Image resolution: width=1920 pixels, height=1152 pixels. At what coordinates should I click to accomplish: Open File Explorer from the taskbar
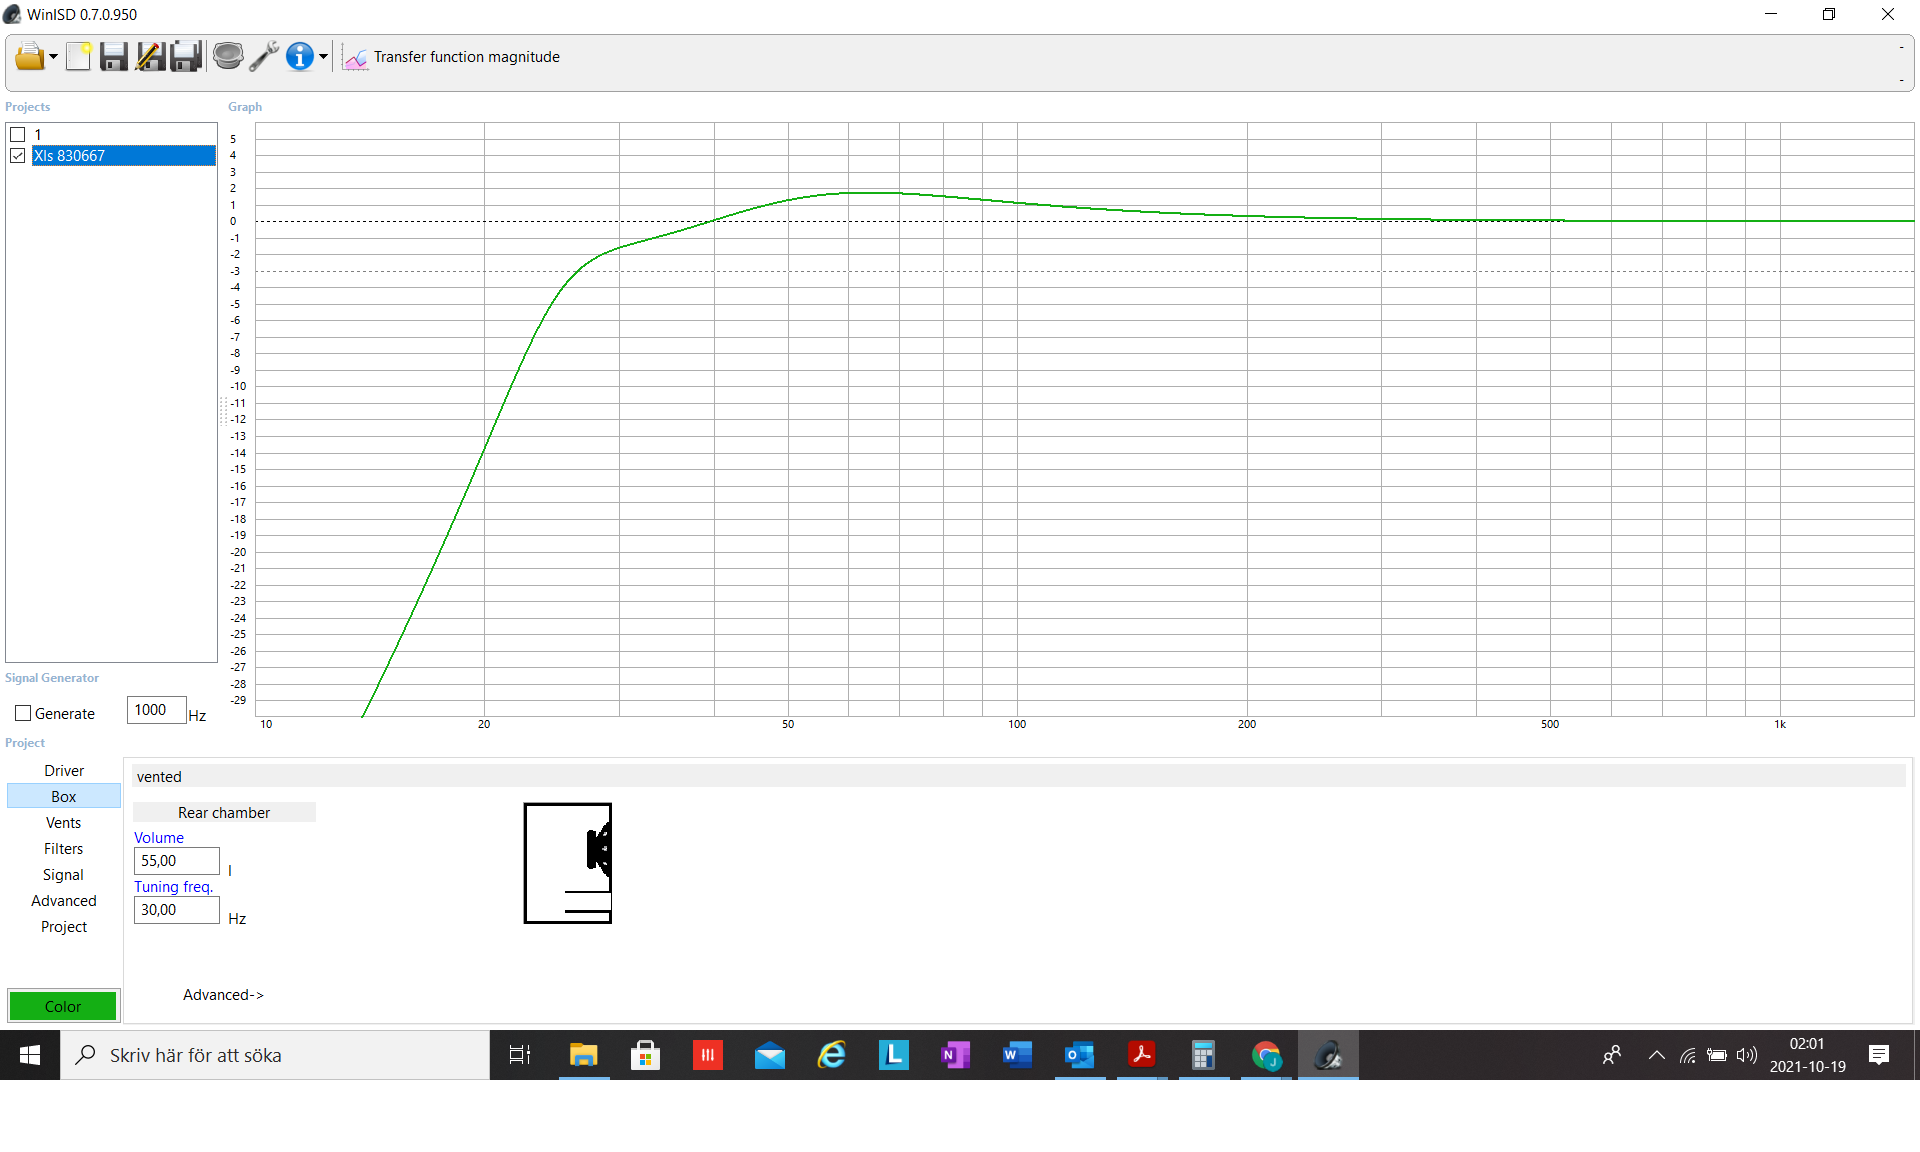583,1055
